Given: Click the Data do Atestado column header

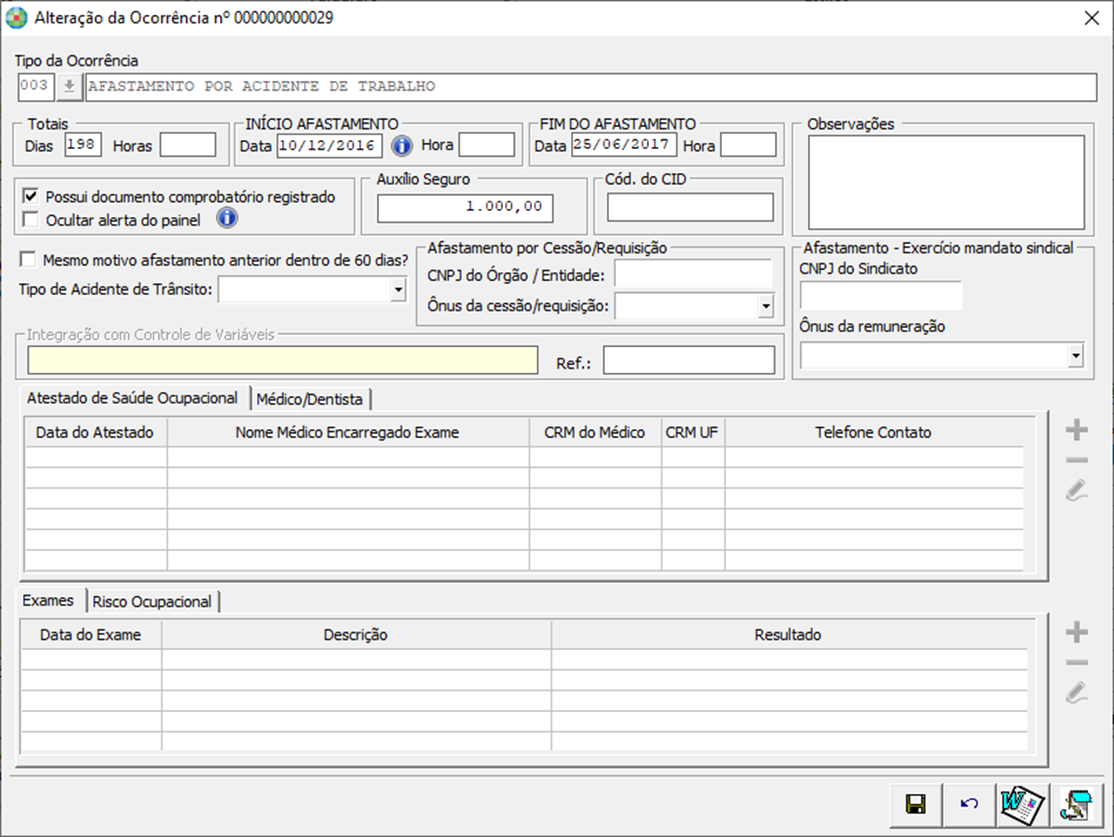Looking at the screenshot, I should coord(95,432).
